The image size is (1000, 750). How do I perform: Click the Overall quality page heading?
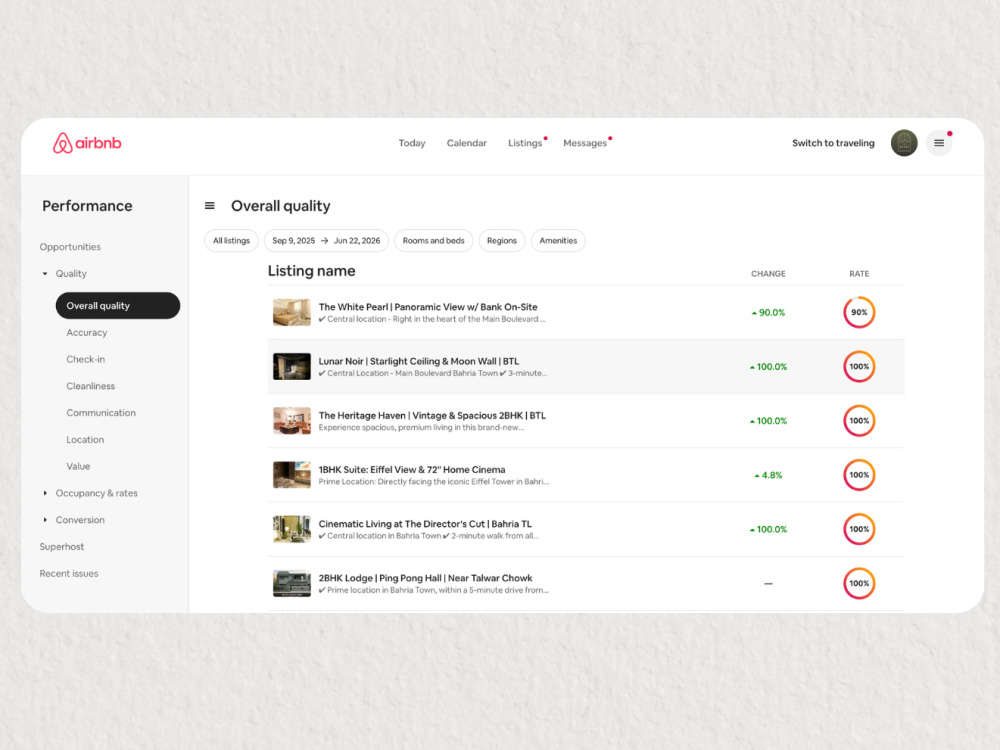point(281,206)
